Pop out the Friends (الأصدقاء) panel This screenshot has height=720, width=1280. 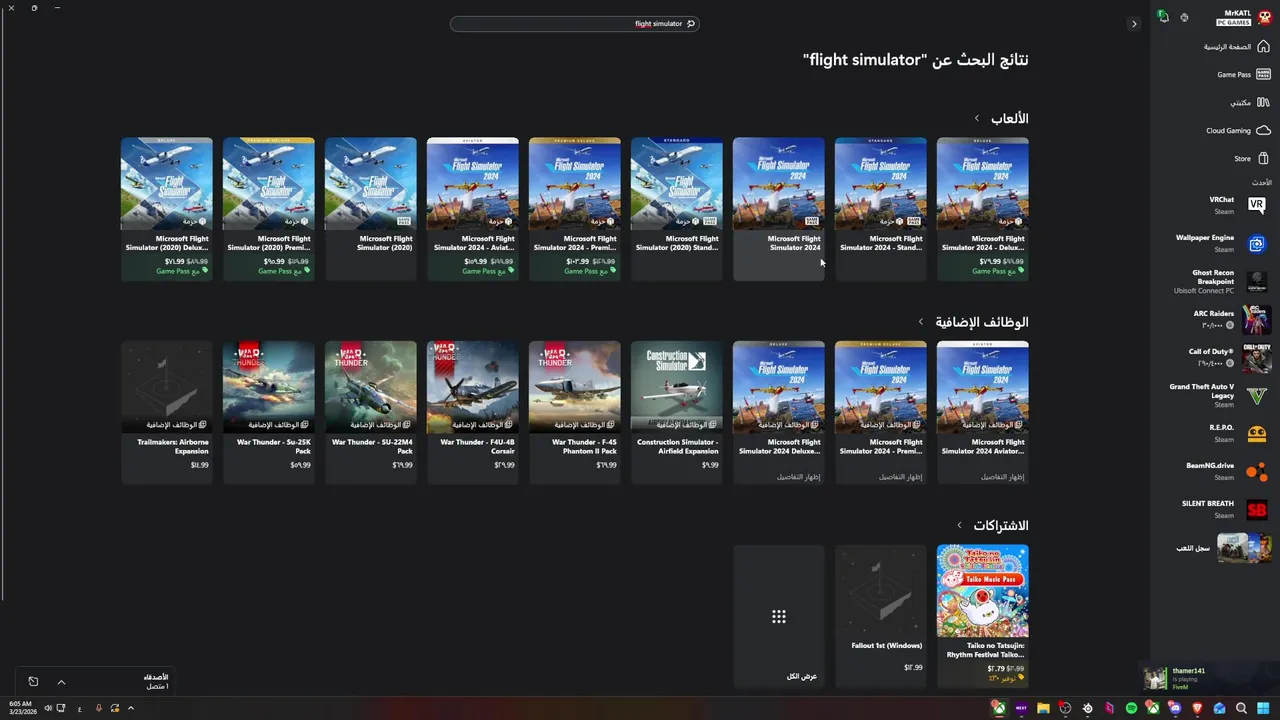33,682
